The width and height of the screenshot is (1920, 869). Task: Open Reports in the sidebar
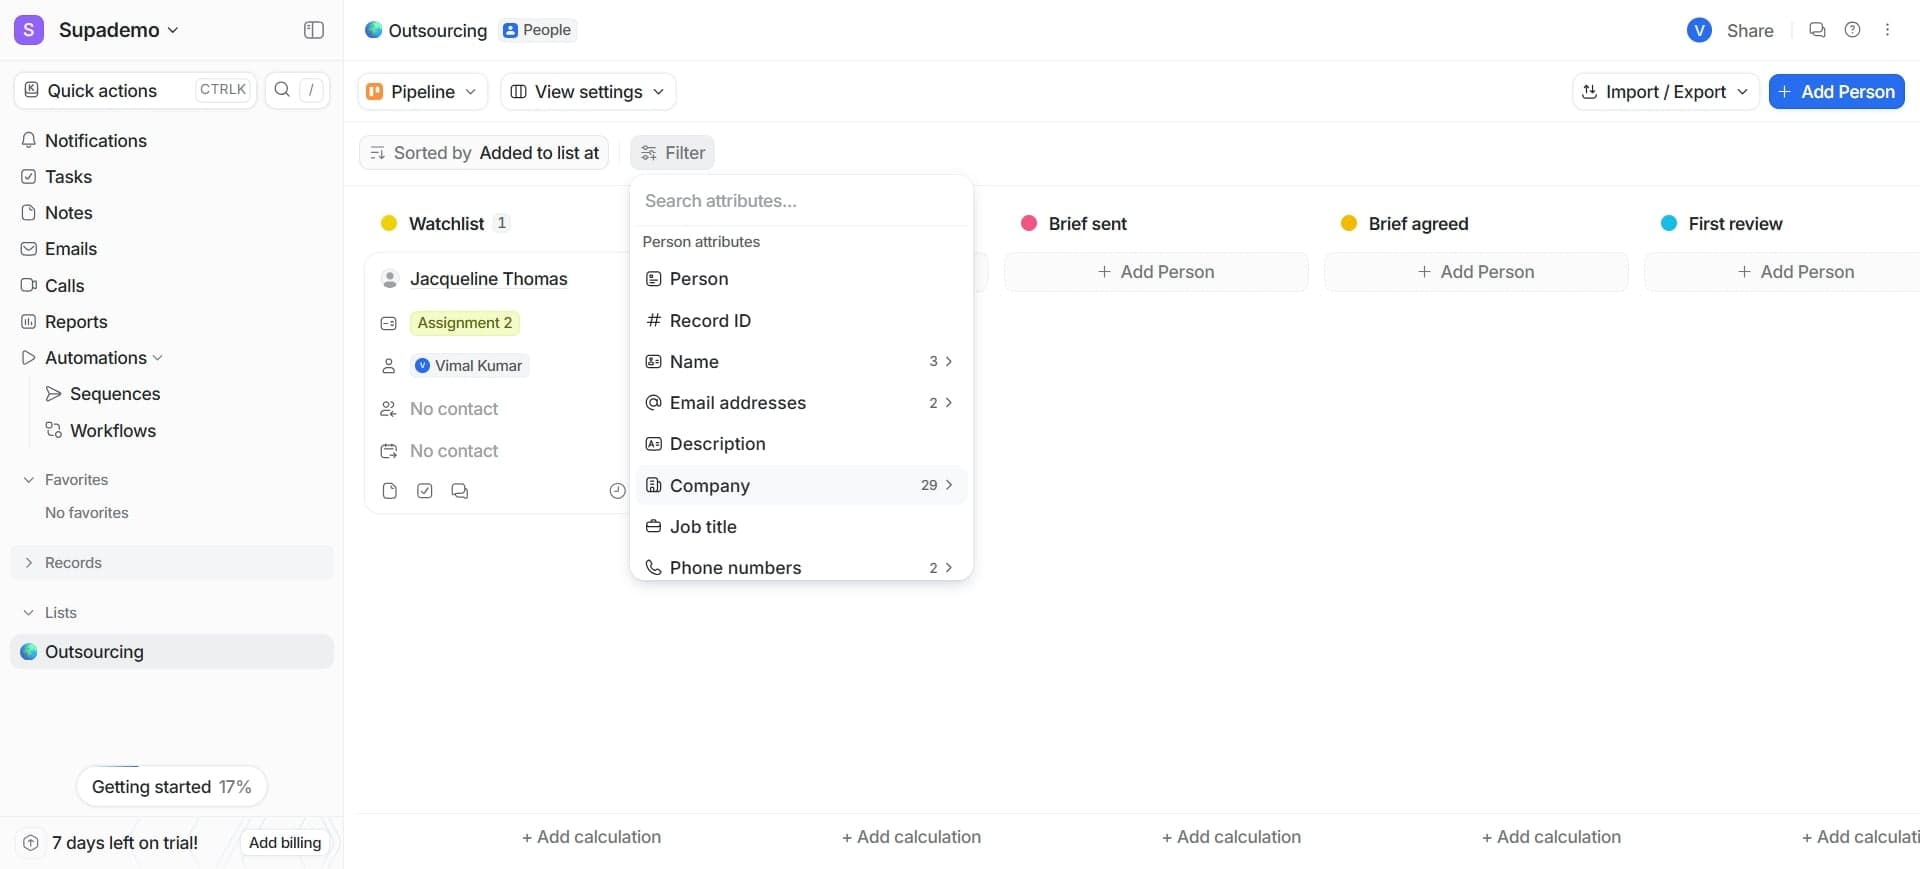76,322
